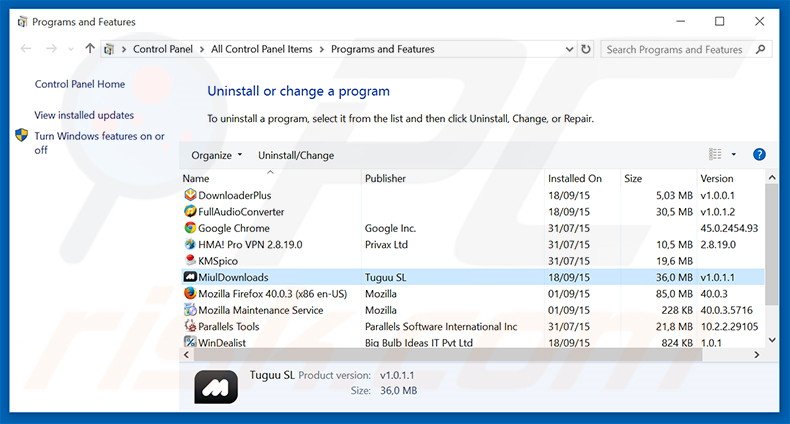This screenshot has width=790, height=424.
Task: Select the WinDealist entry name
Action: point(222,342)
